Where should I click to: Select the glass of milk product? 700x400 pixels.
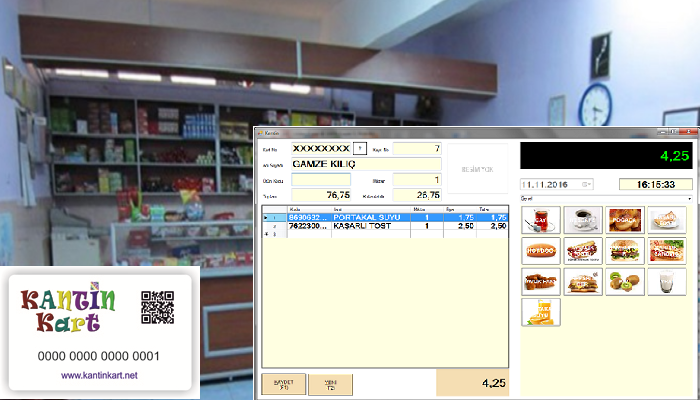point(667,282)
